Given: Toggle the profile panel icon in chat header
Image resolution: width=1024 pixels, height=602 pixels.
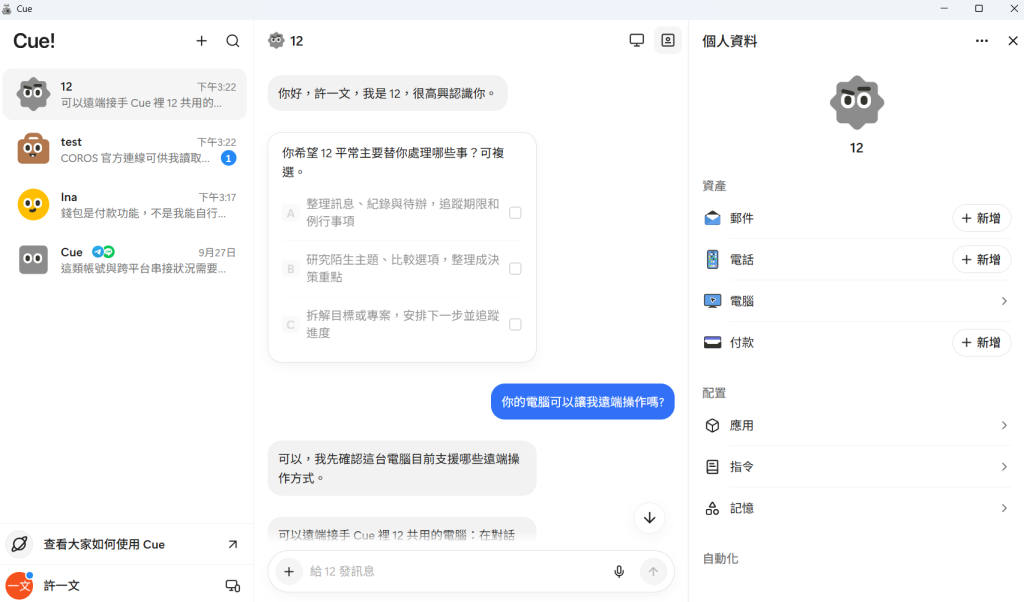Looking at the screenshot, I should tap(667, 40).
